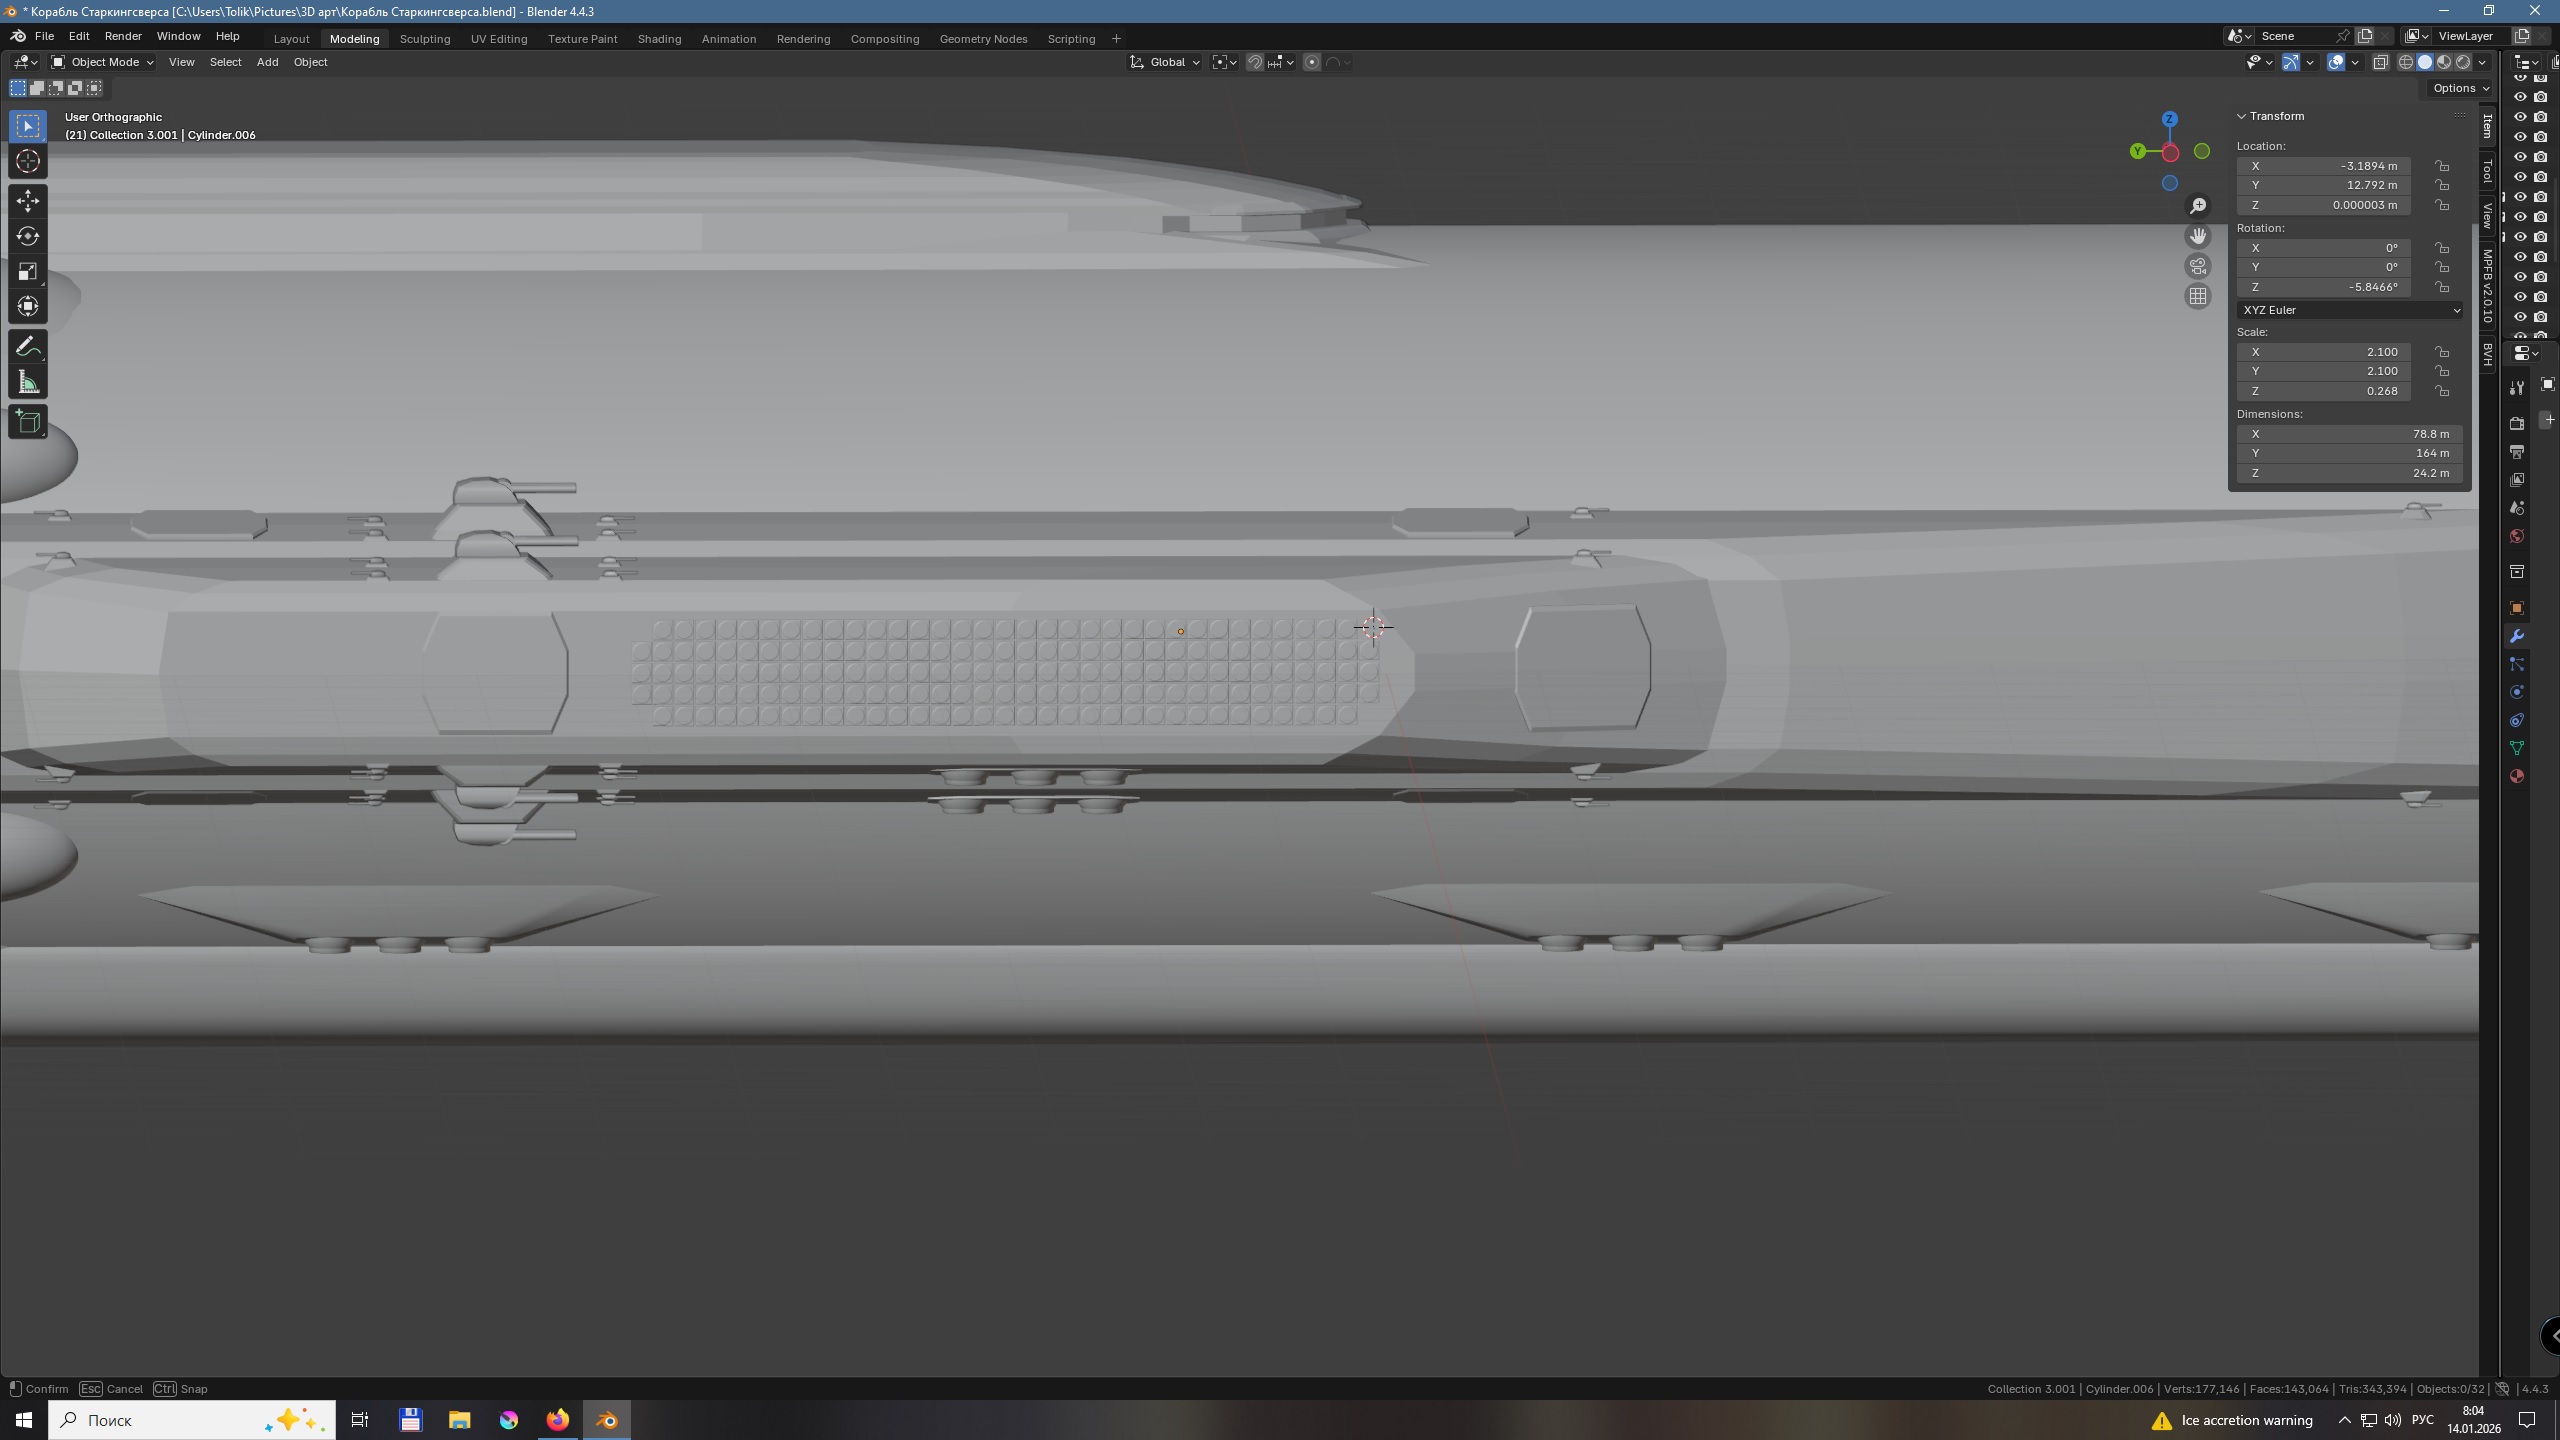Lock the Location X axis
The width and height of the screenshot is (2560, 1440).
point(2442,166)
